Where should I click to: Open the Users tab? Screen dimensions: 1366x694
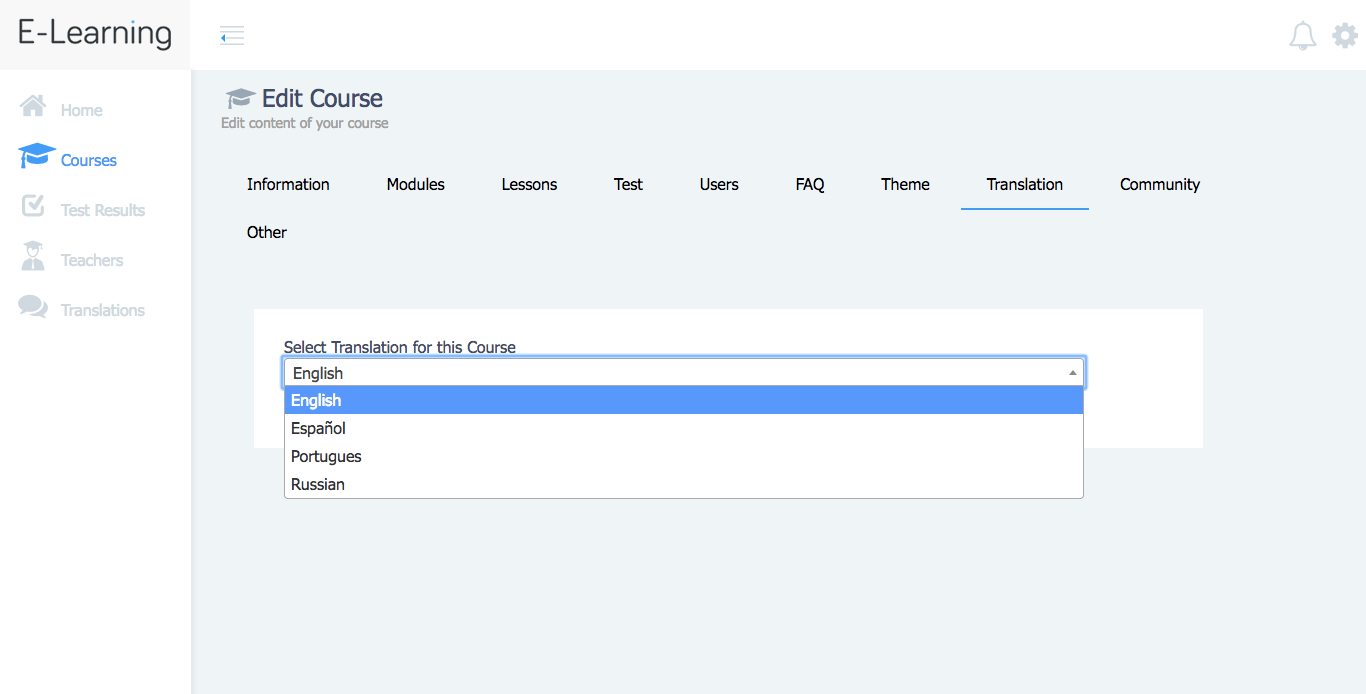(719, 184)
